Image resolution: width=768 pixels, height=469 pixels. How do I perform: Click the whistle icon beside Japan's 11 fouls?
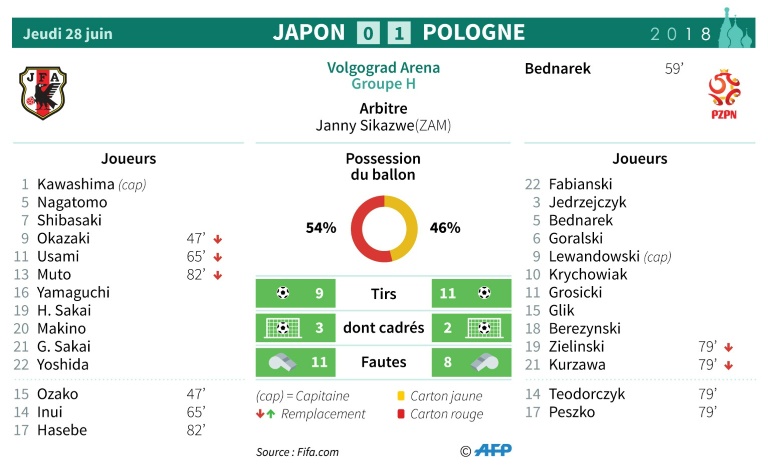pyautogui.click(x=282, y=362)
